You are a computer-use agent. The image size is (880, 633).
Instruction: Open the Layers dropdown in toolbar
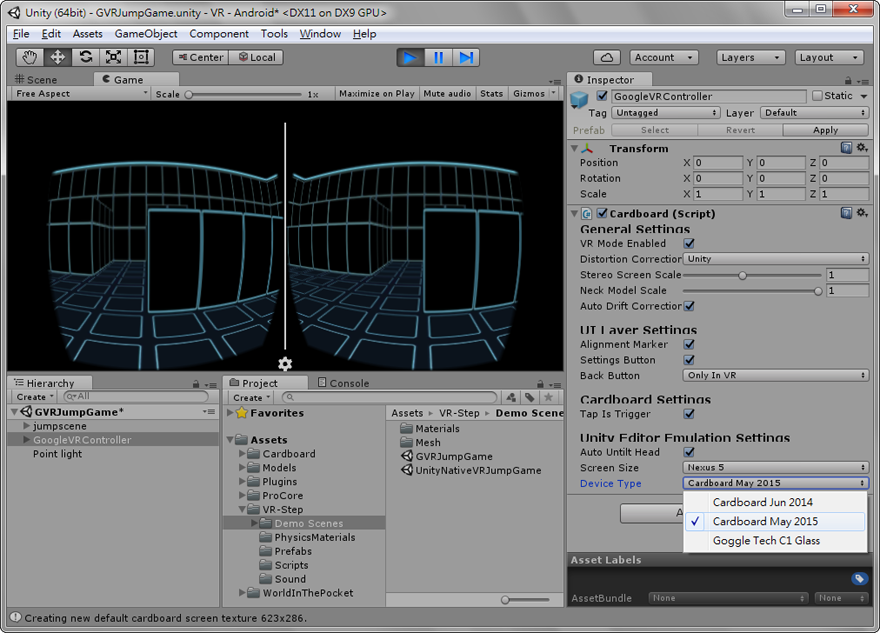(x=750, y=57)
